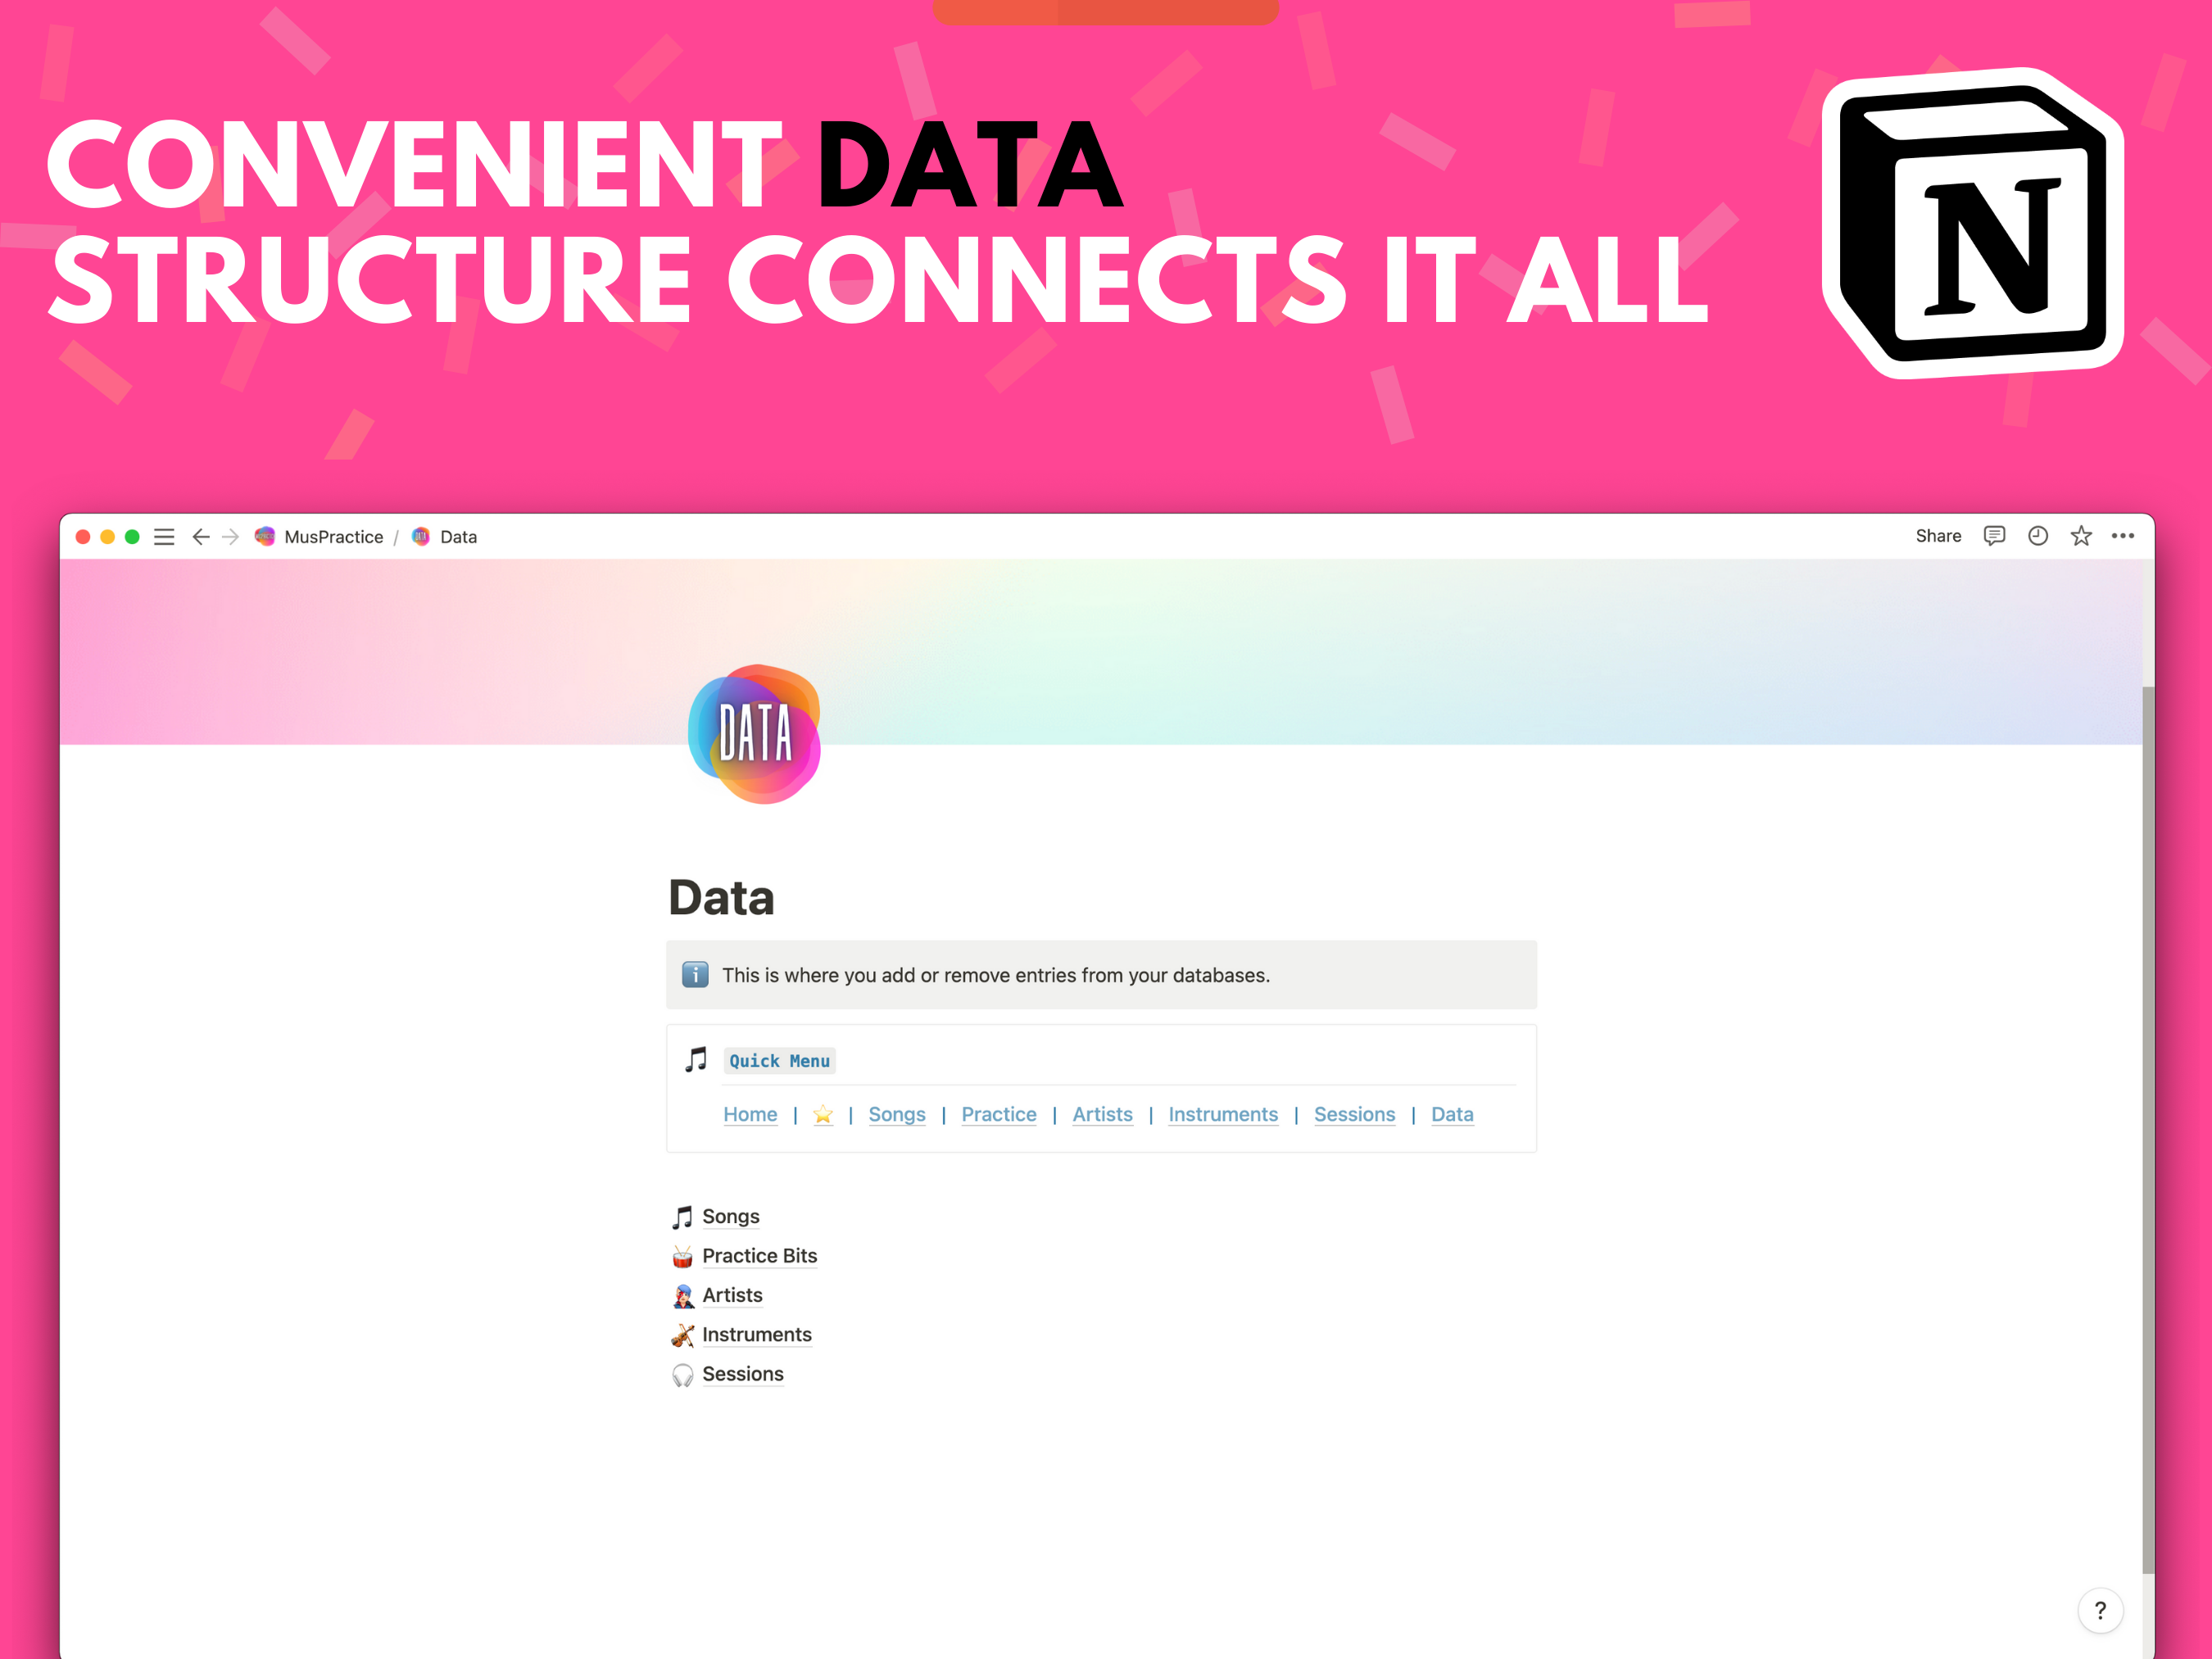The image size is (2212, 1659).
Task: Open the comments icon in top bar
Action: 1993,536
